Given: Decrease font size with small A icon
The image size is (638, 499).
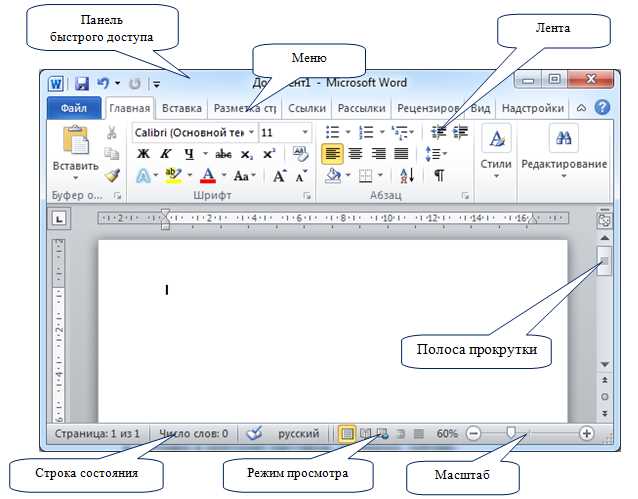Looking at the screenshot, I should coord(302,176).
